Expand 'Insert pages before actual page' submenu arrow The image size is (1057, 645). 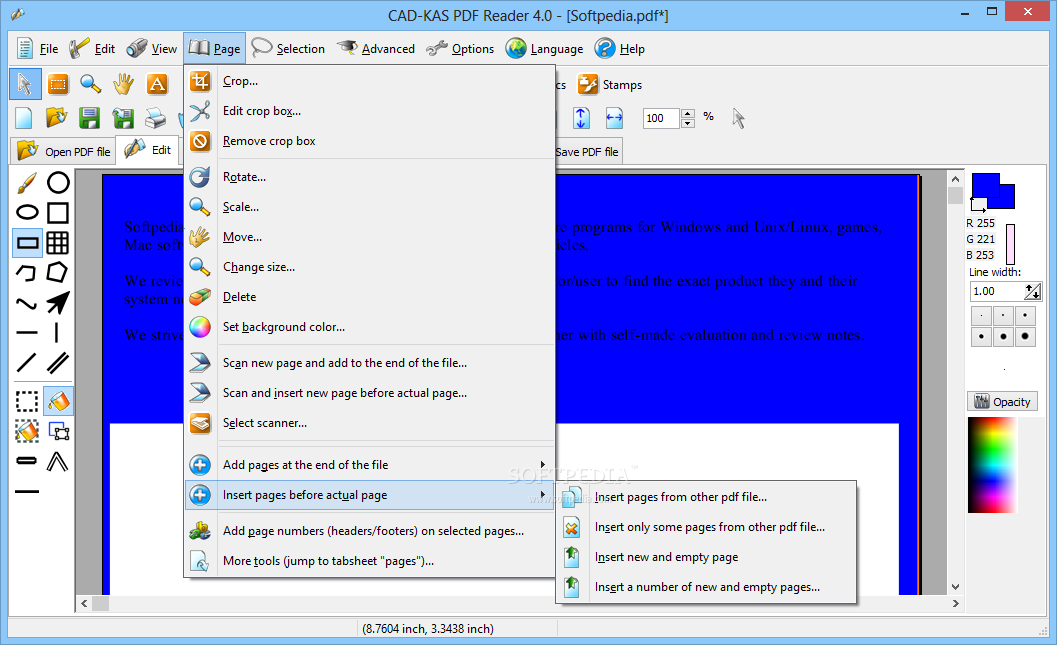[543, 495]
